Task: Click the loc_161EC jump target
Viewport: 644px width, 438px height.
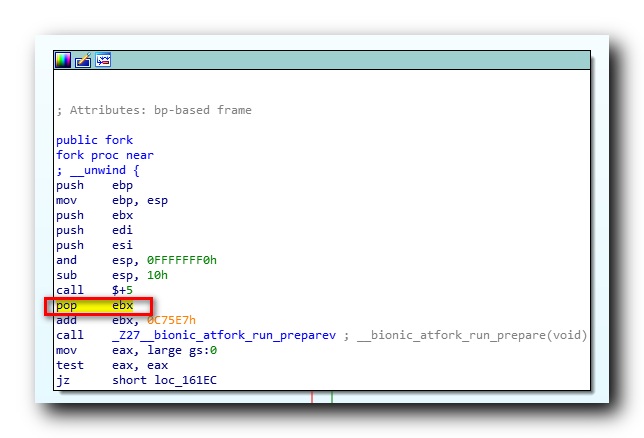Action: 185,380
